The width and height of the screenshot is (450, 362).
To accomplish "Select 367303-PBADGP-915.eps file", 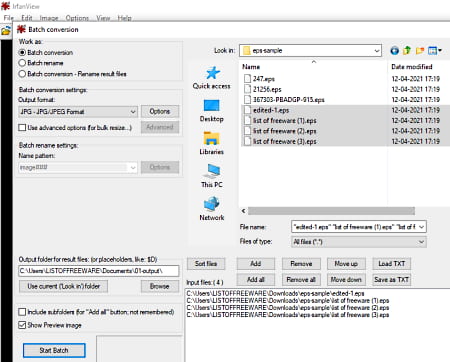I will (x=289, y=100).
